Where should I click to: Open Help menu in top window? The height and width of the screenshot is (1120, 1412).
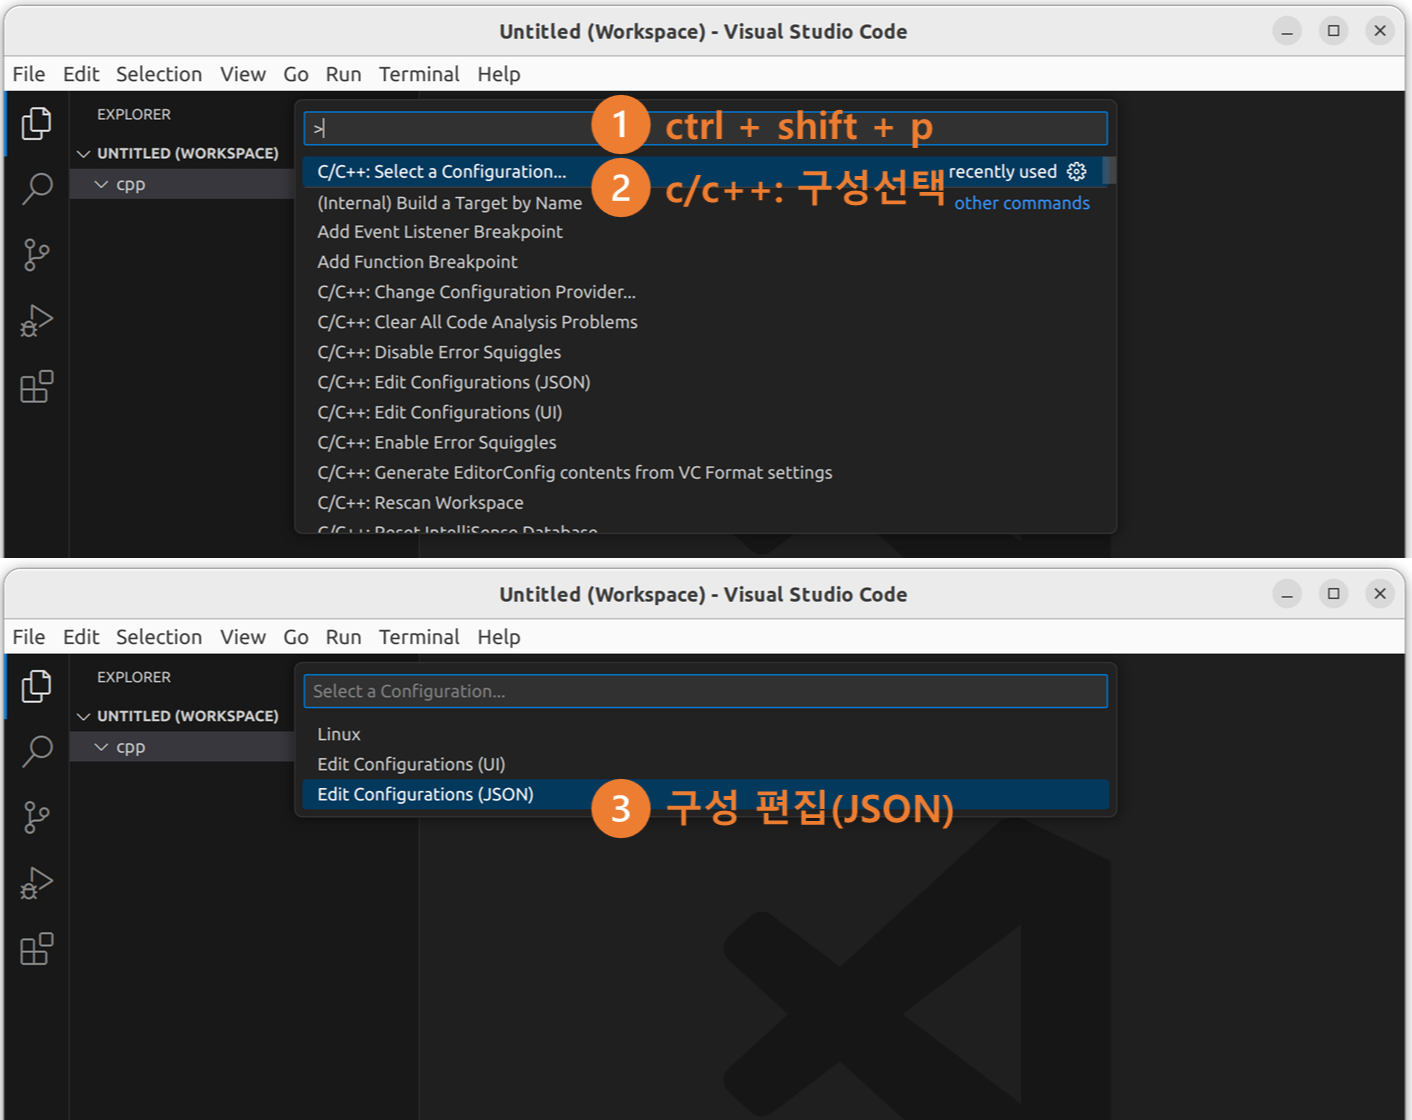click(x=499, y=74)
